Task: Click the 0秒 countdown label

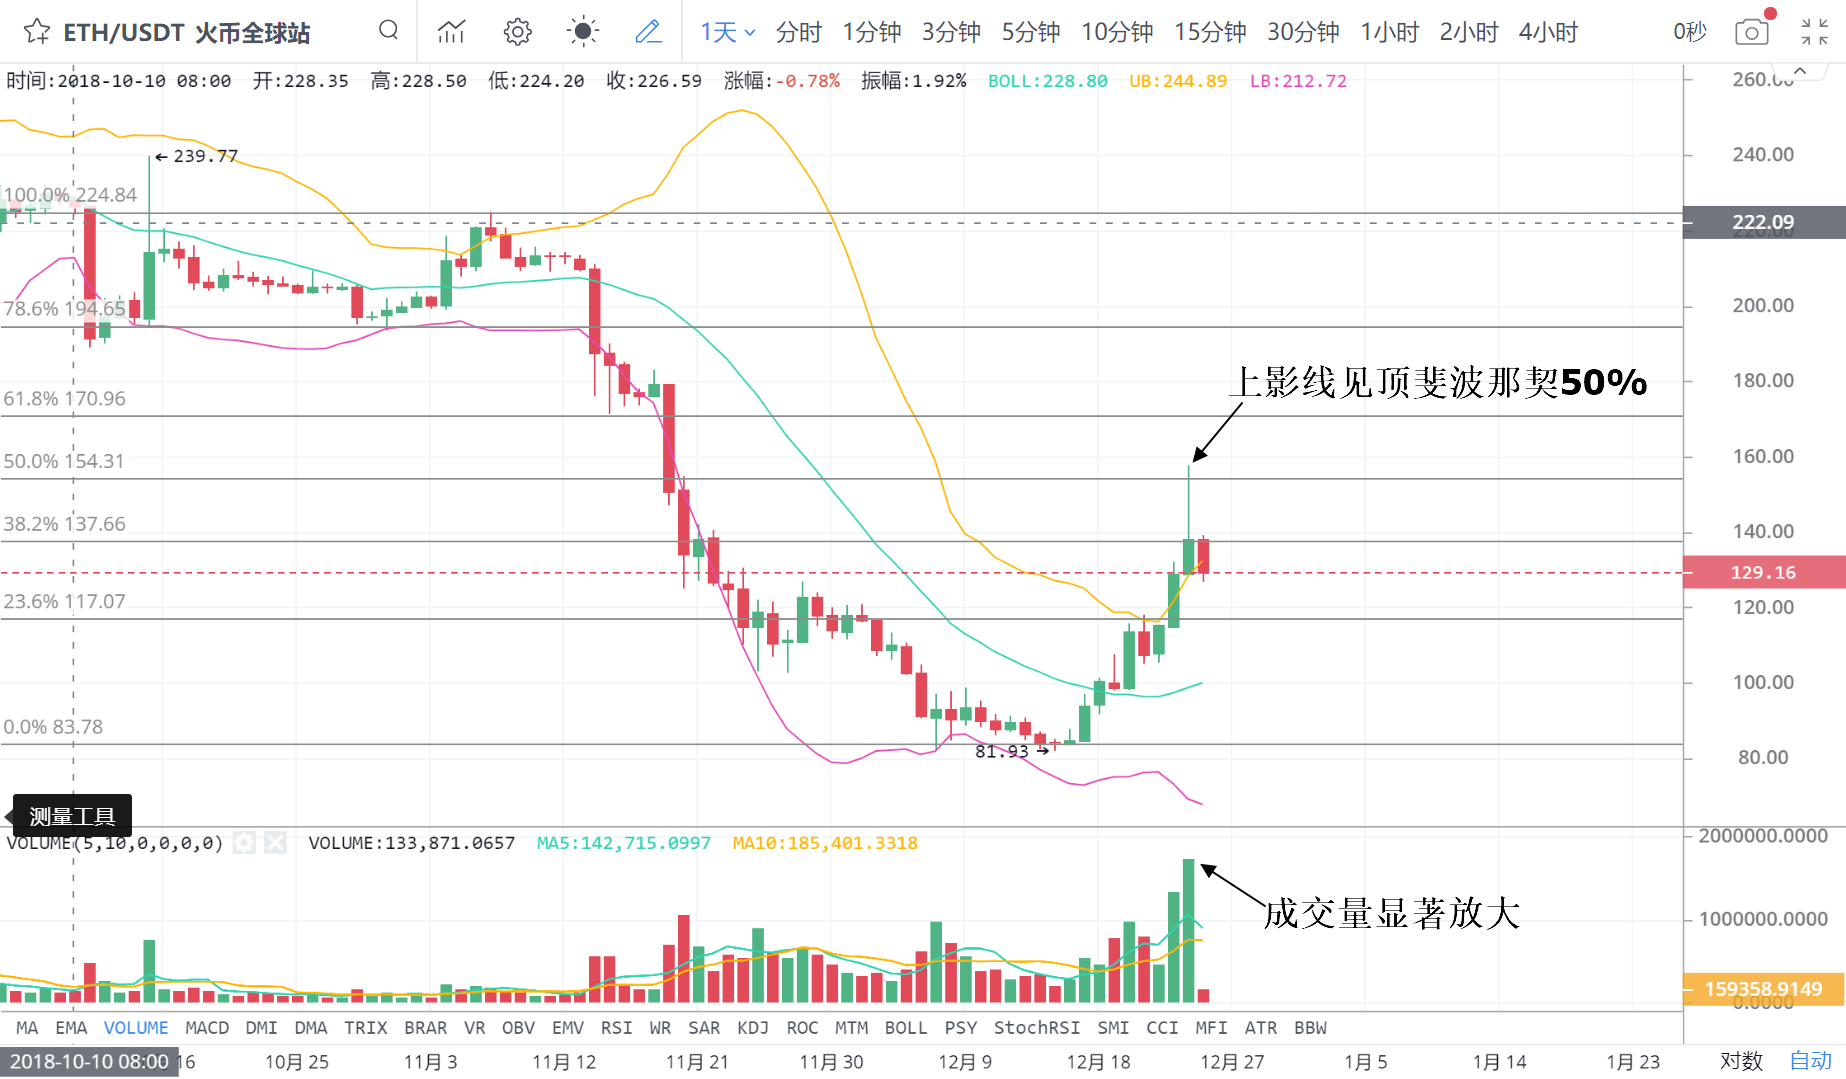Action: click(x=1690, y=32)
